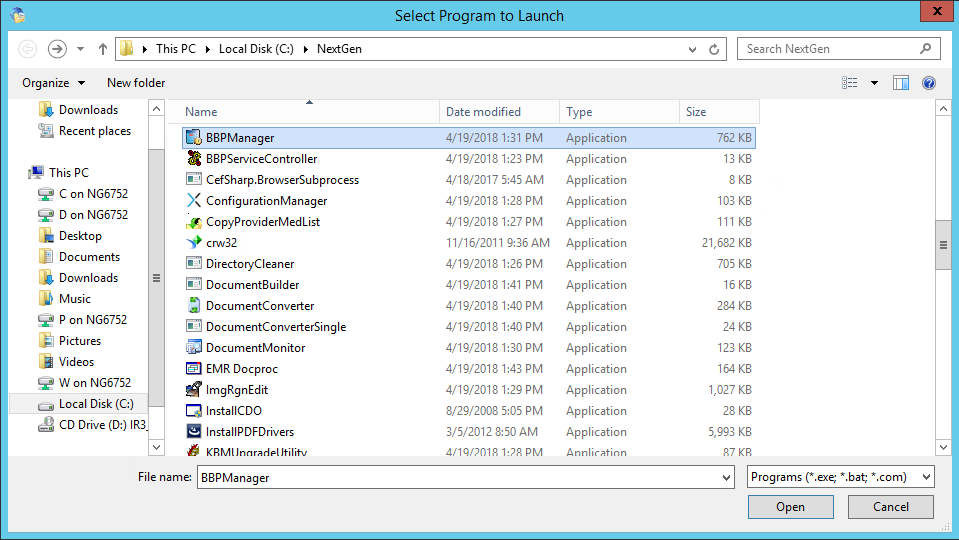This screenshot has width=959, height=540.
Task: Click the navigation pane scrollbar thumb
Action: (x=157, y=278)
